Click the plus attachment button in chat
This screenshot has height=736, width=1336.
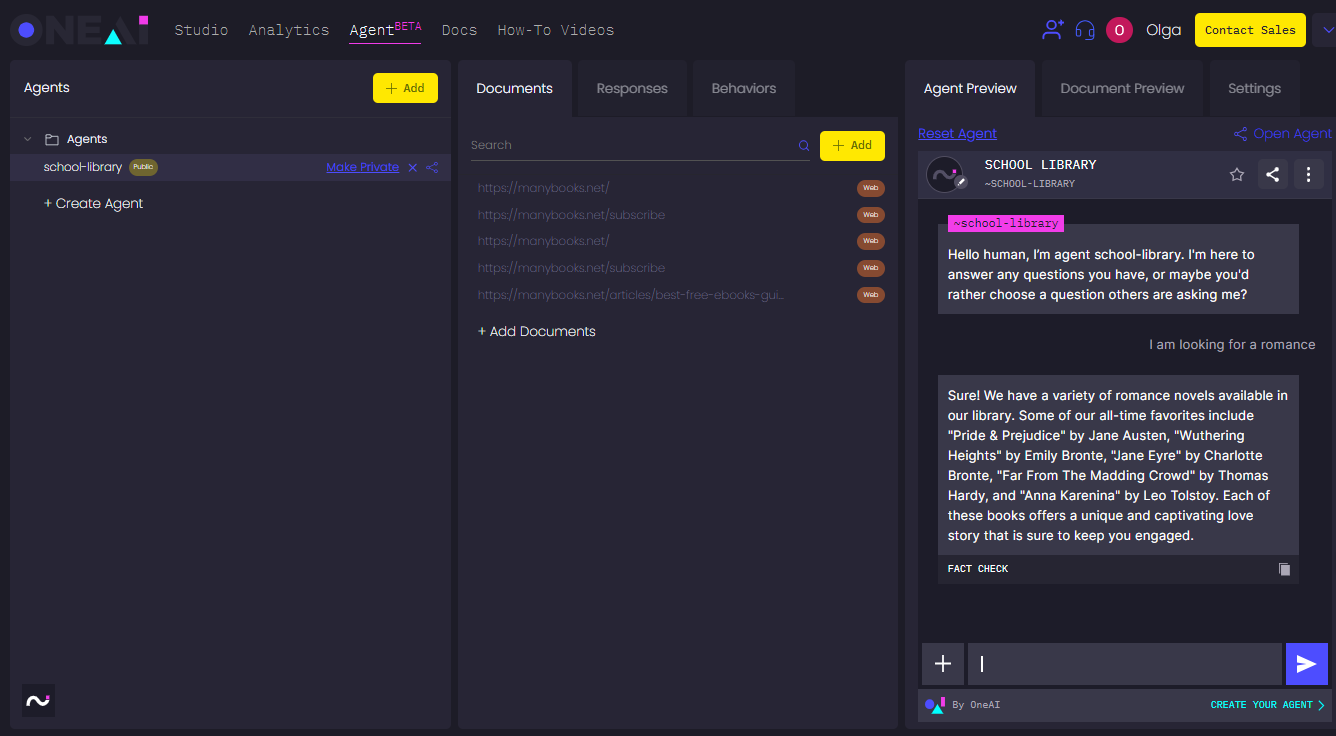pyautogui.click(x=942, y=664)
